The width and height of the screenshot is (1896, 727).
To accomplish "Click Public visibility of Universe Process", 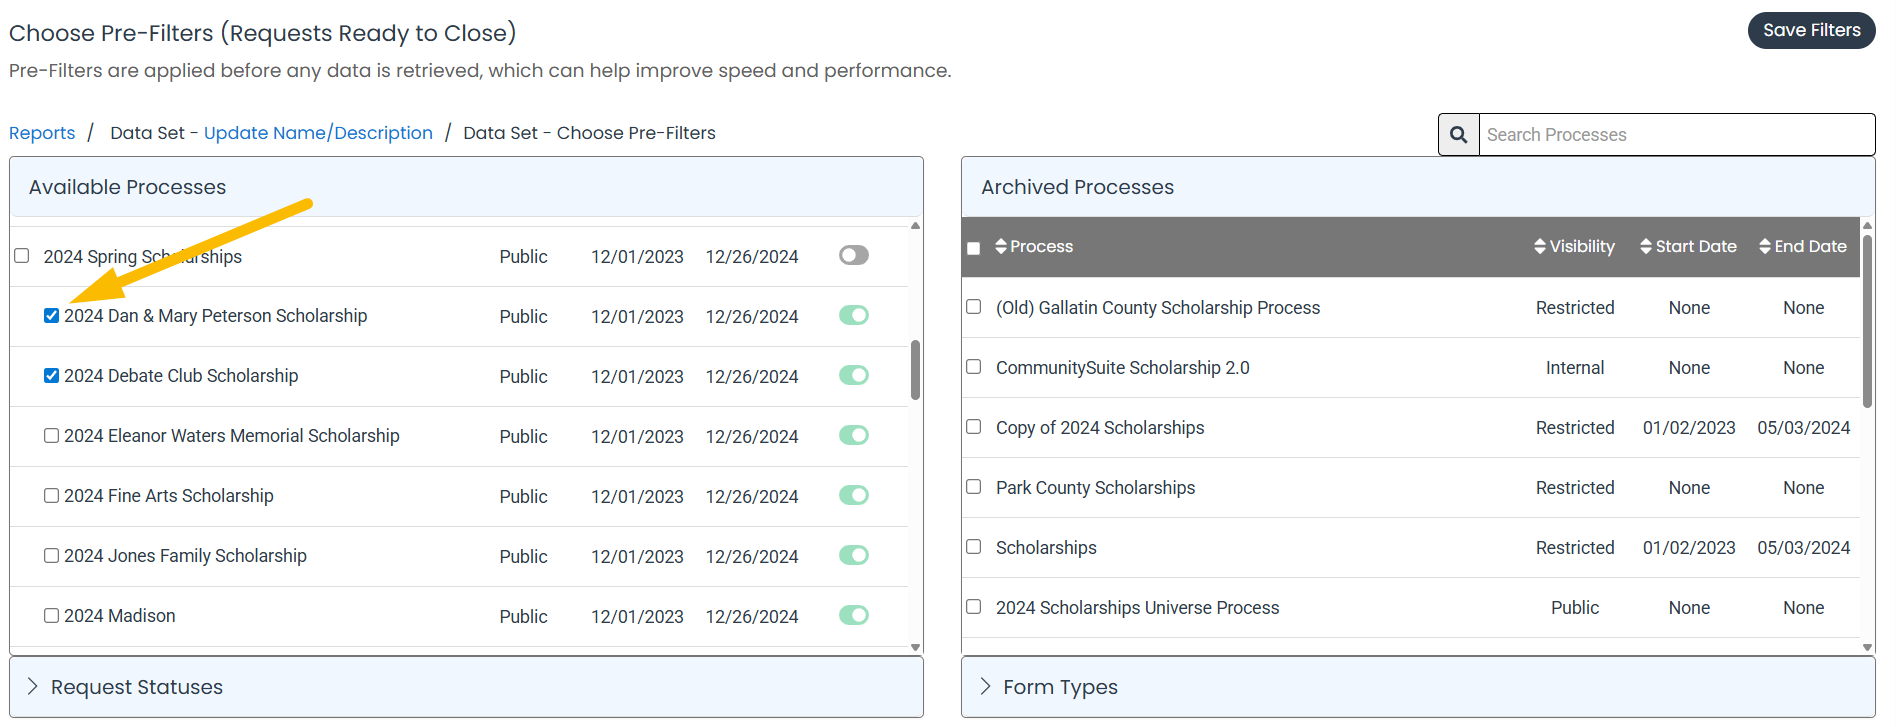I will click(x=1574, y=608).
